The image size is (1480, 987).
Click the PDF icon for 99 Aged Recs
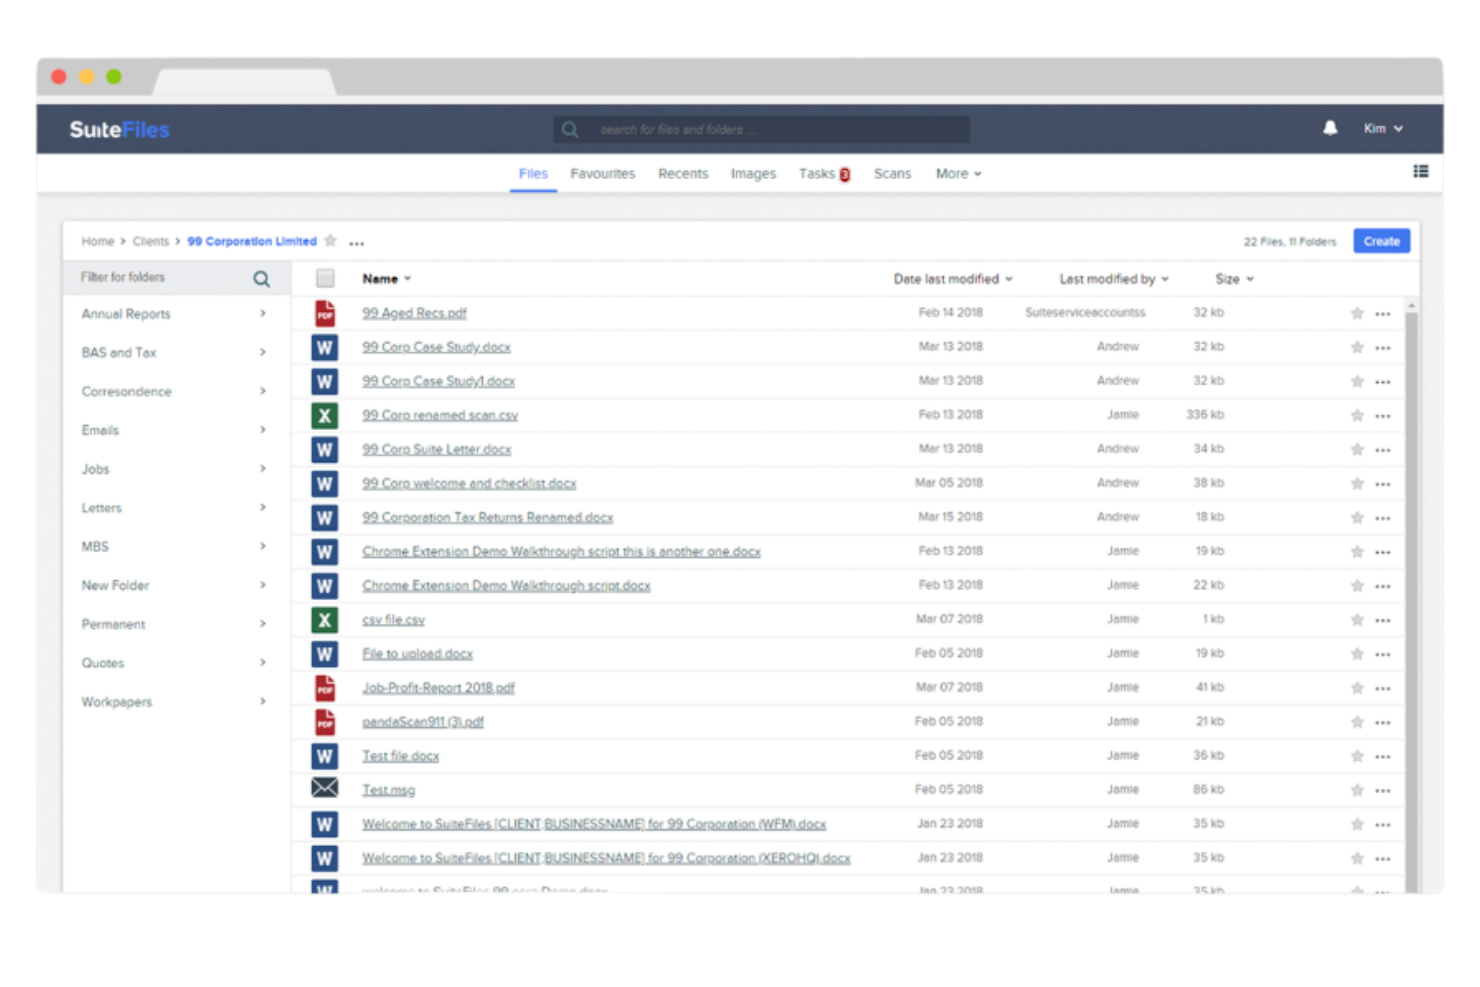(325, 313)
